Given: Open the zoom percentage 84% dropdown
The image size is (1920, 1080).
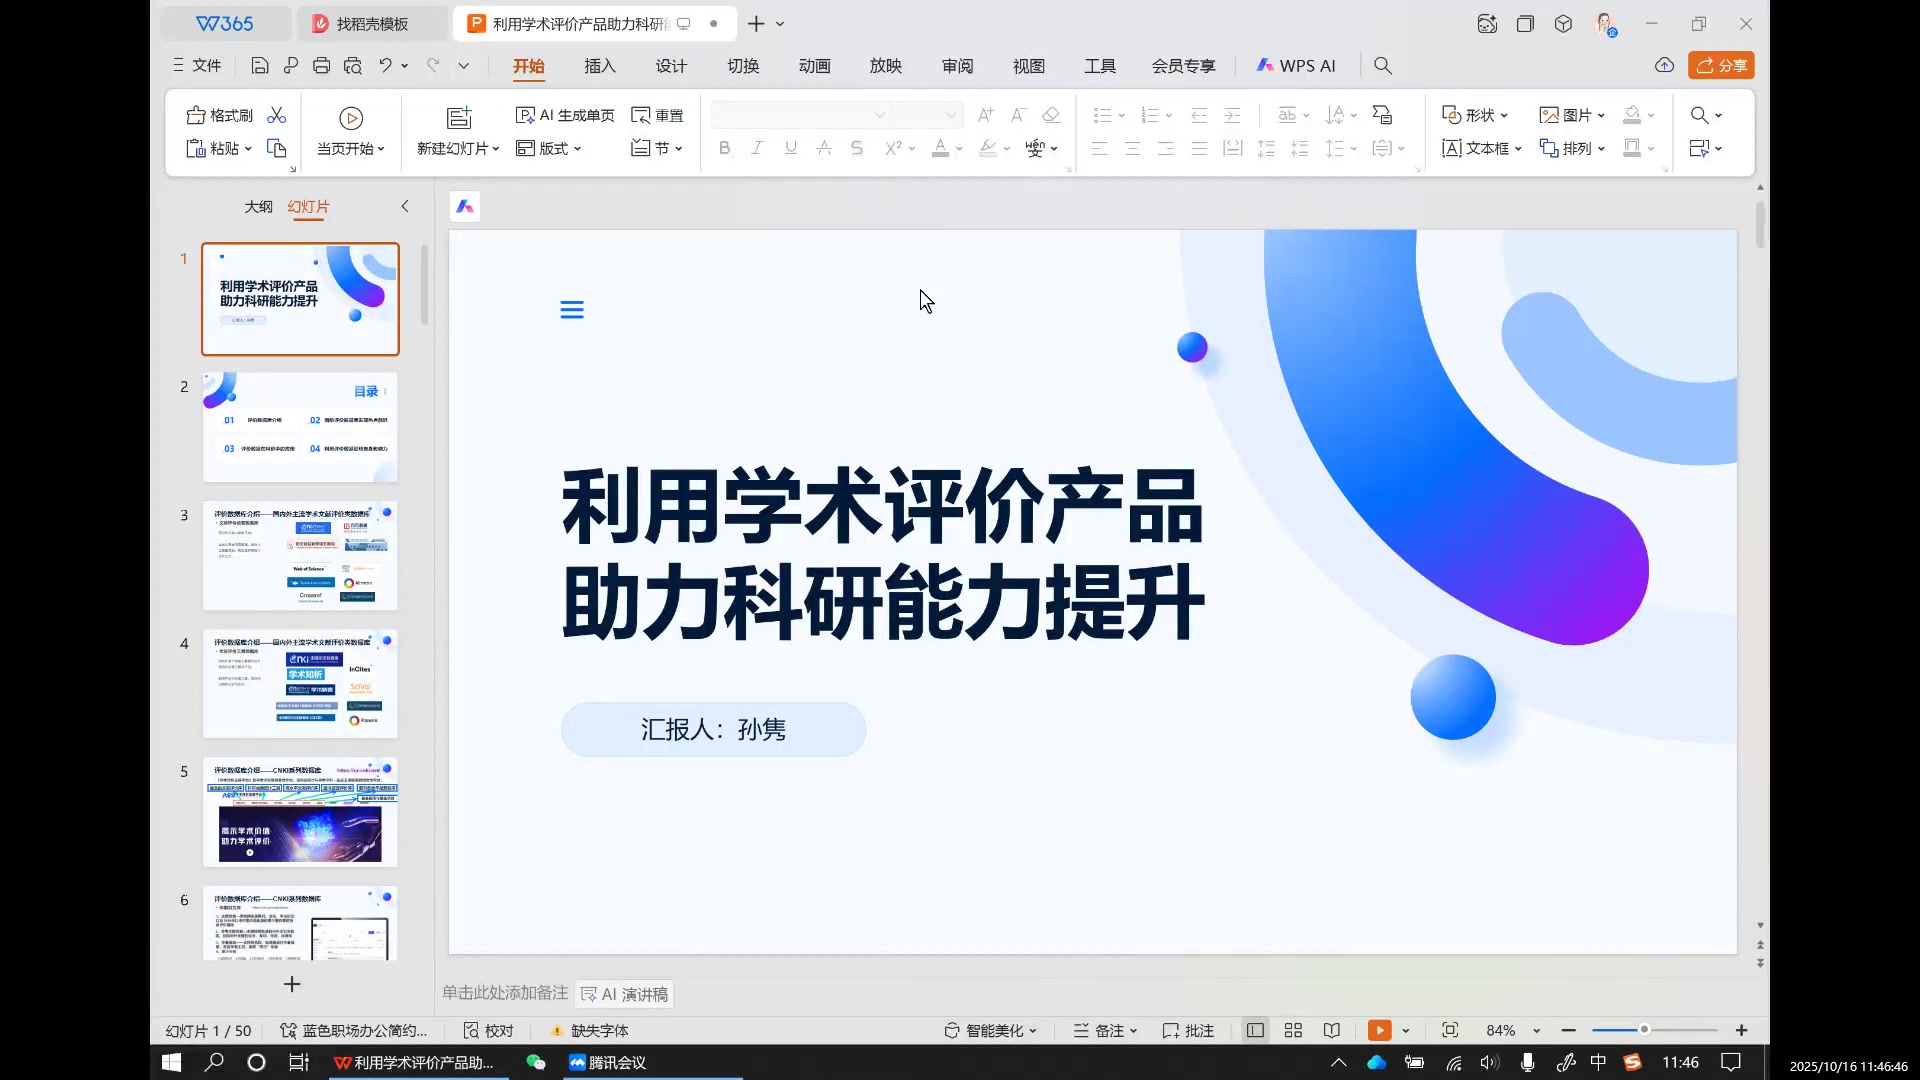Looking at the screenshot, I should click(1536, 1031).
